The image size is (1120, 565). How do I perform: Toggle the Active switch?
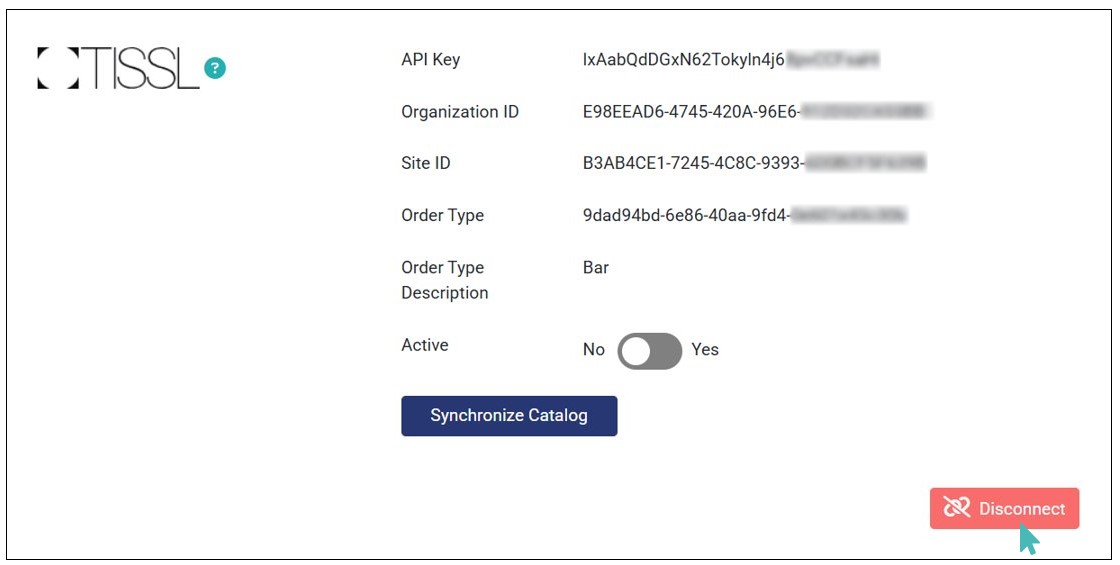click(x=650, y=351)
